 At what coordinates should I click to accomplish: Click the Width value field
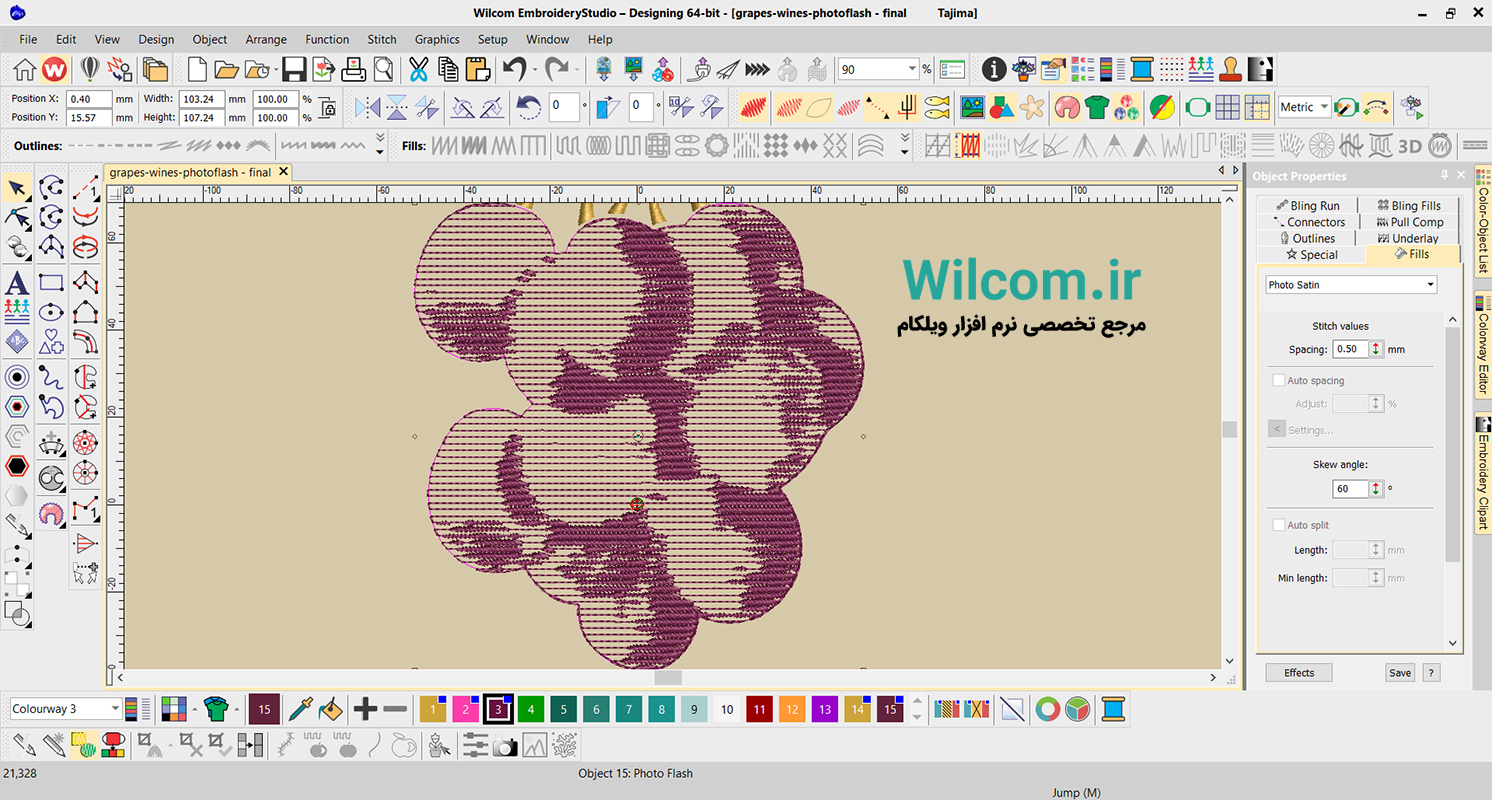pyautogui.click(x=201, y=99)
